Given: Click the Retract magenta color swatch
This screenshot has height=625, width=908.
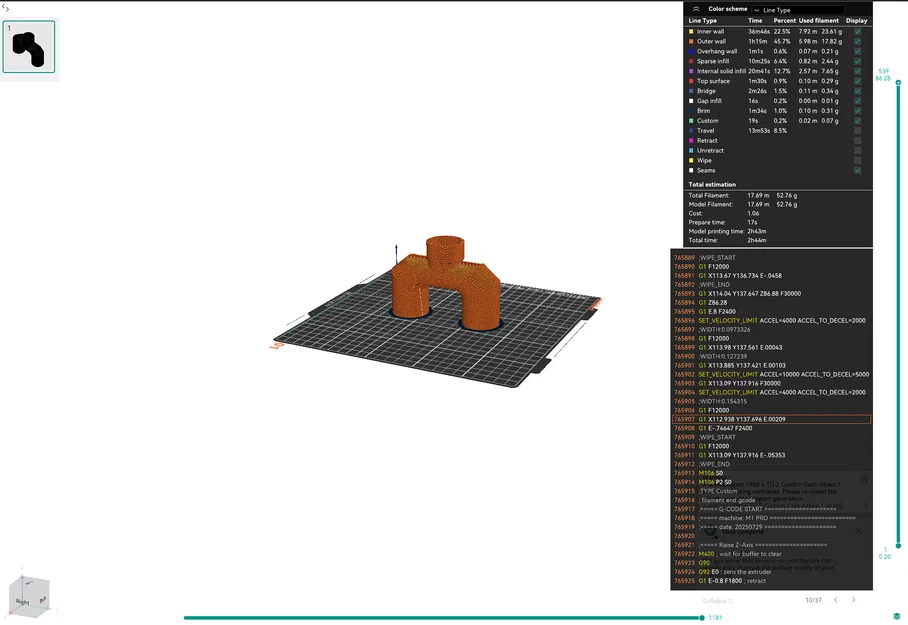Looking at the screenshot, I should [x=691, y=140].
